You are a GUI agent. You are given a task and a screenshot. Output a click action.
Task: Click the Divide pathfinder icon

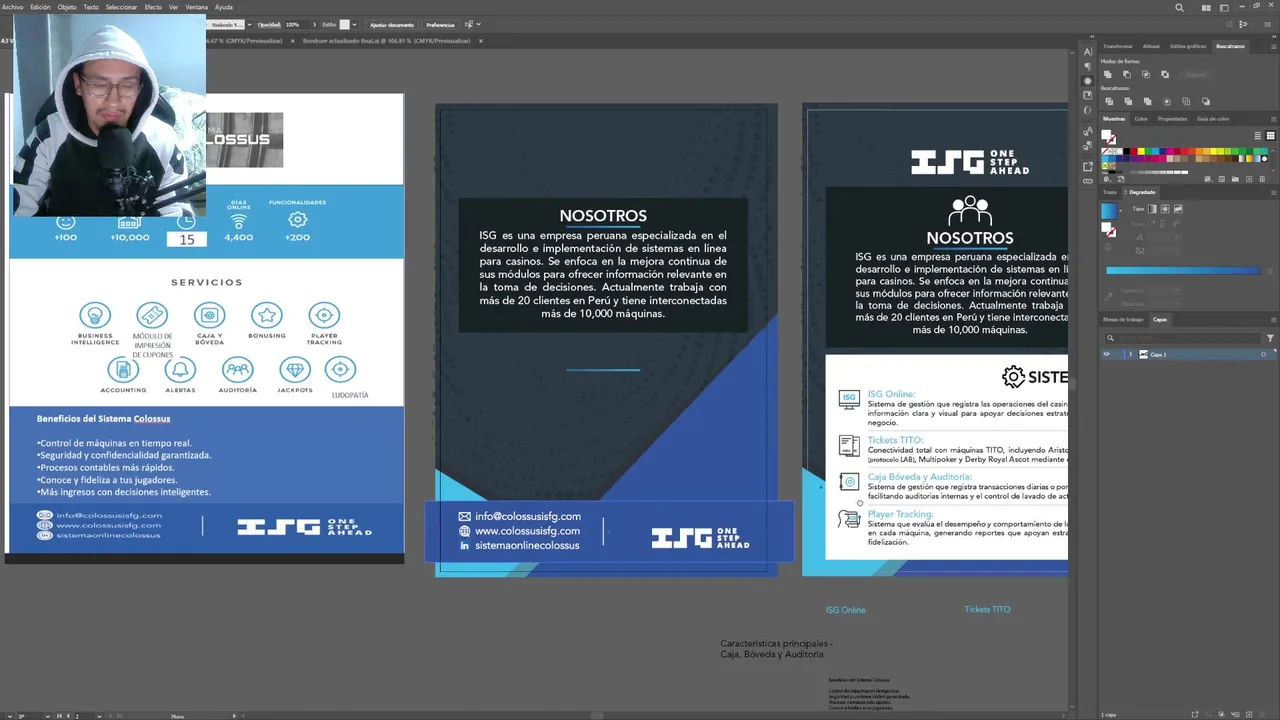tap(1109, 101)
